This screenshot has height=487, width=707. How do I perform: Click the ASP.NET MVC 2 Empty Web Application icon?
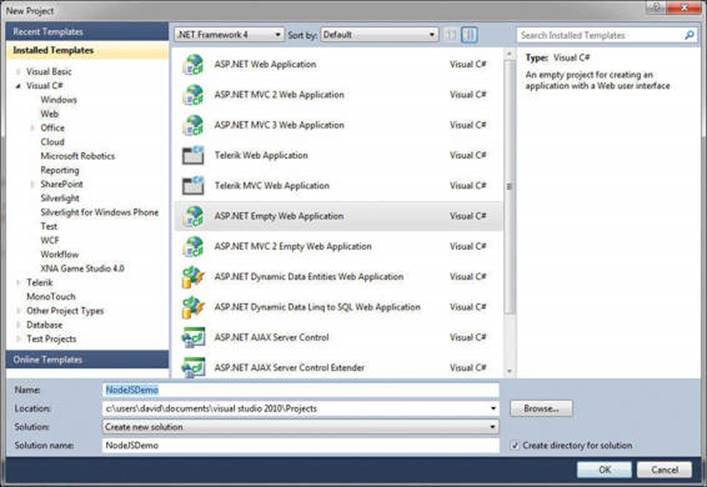[x=193, y=246]
